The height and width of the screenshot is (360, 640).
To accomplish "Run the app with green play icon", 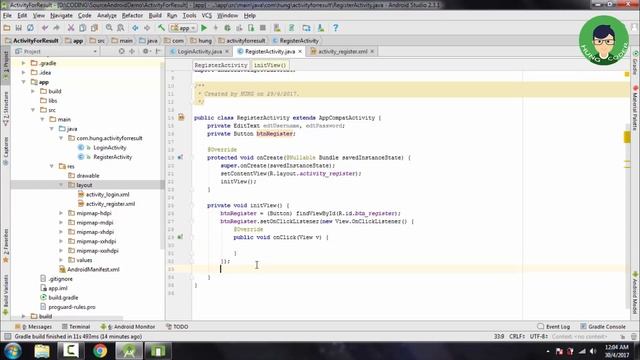I will [204, 28].
